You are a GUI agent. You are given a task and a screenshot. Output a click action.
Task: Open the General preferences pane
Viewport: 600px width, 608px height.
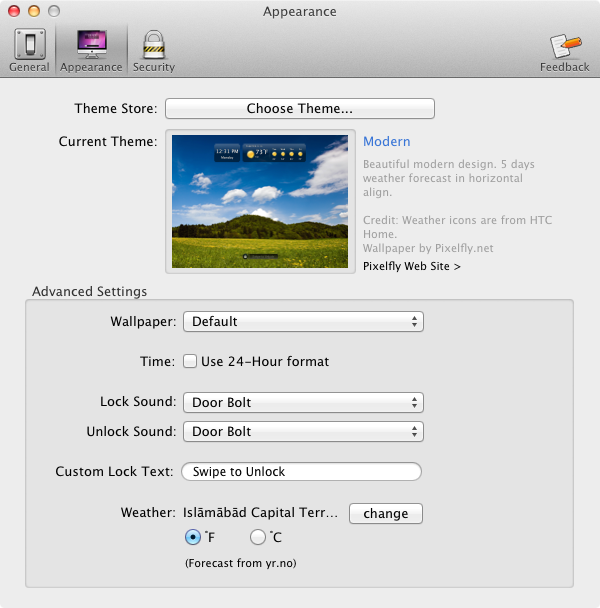[29, 50]
